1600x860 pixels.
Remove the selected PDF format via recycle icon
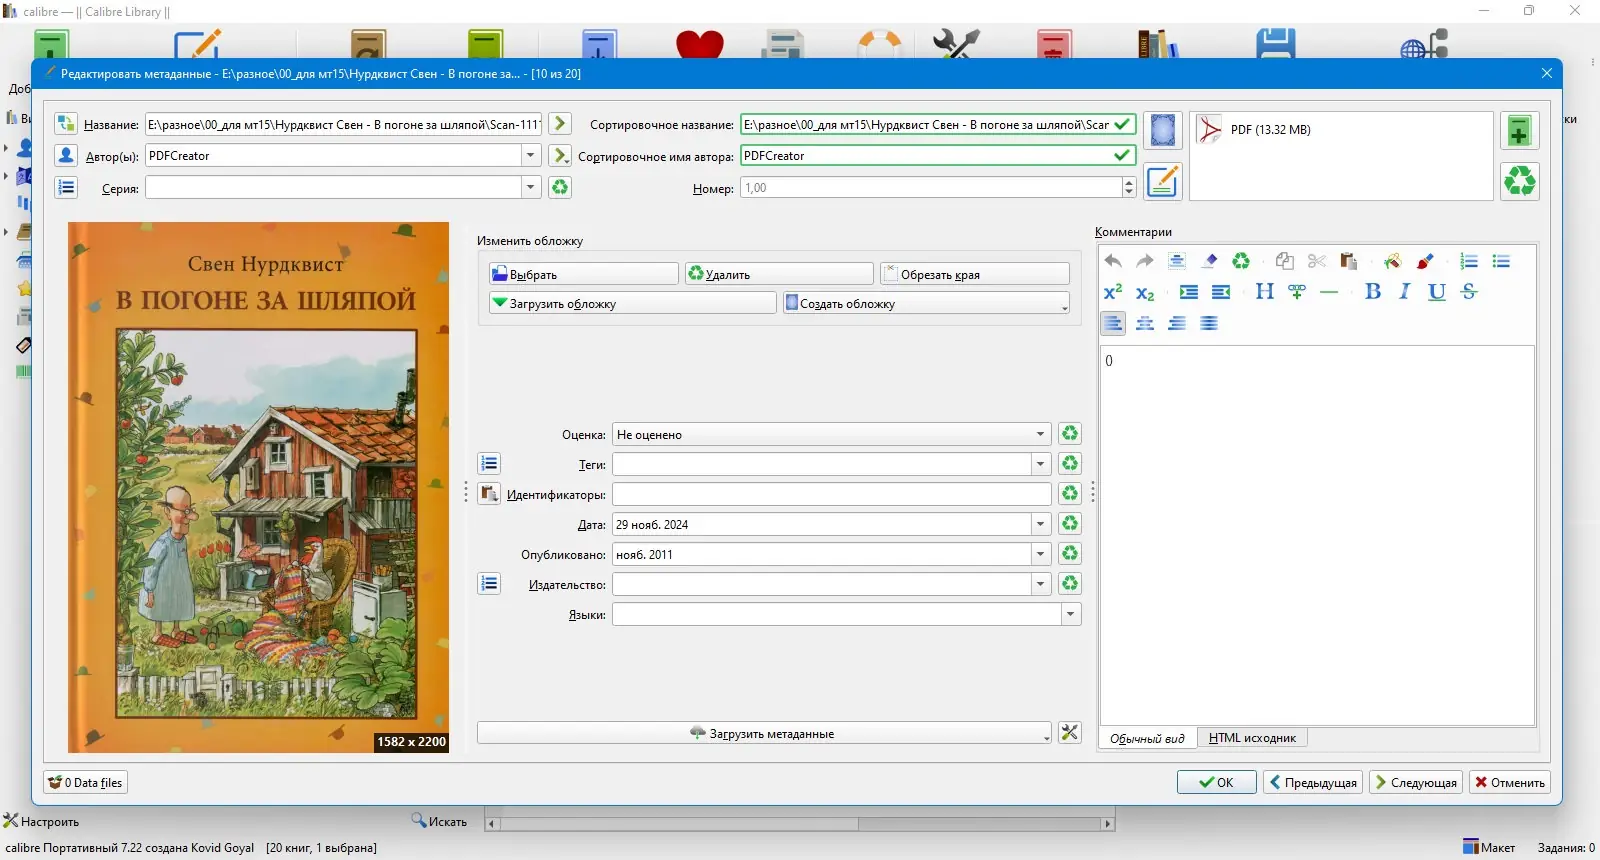point(1519,181)
